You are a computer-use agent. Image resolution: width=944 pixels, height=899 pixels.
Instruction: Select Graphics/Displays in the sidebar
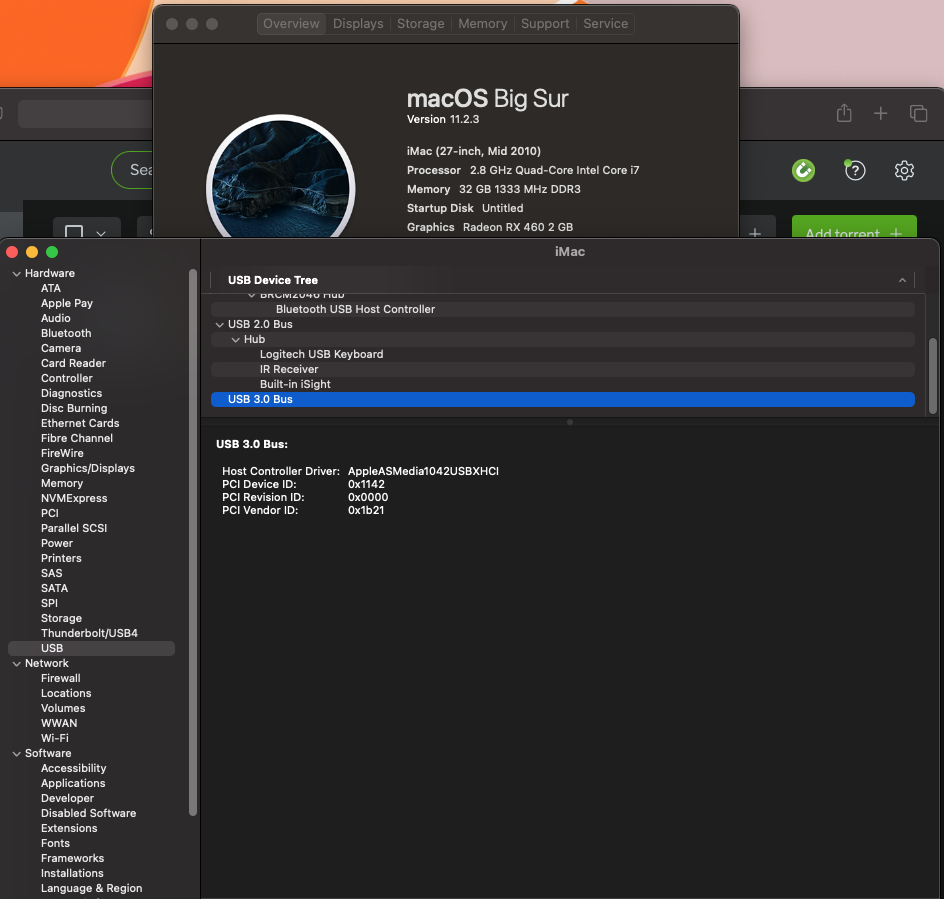pyautogui.click(x=88, y=468)
